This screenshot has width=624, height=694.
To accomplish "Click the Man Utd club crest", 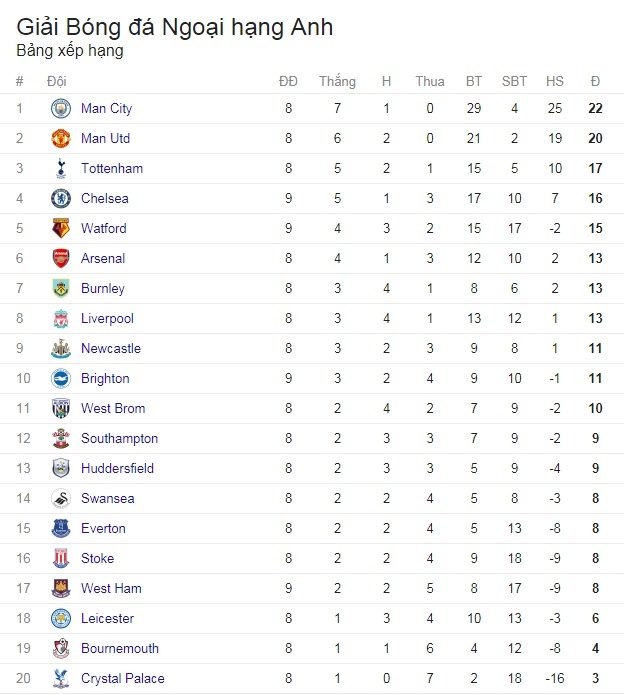I will (x=61, y=138).
